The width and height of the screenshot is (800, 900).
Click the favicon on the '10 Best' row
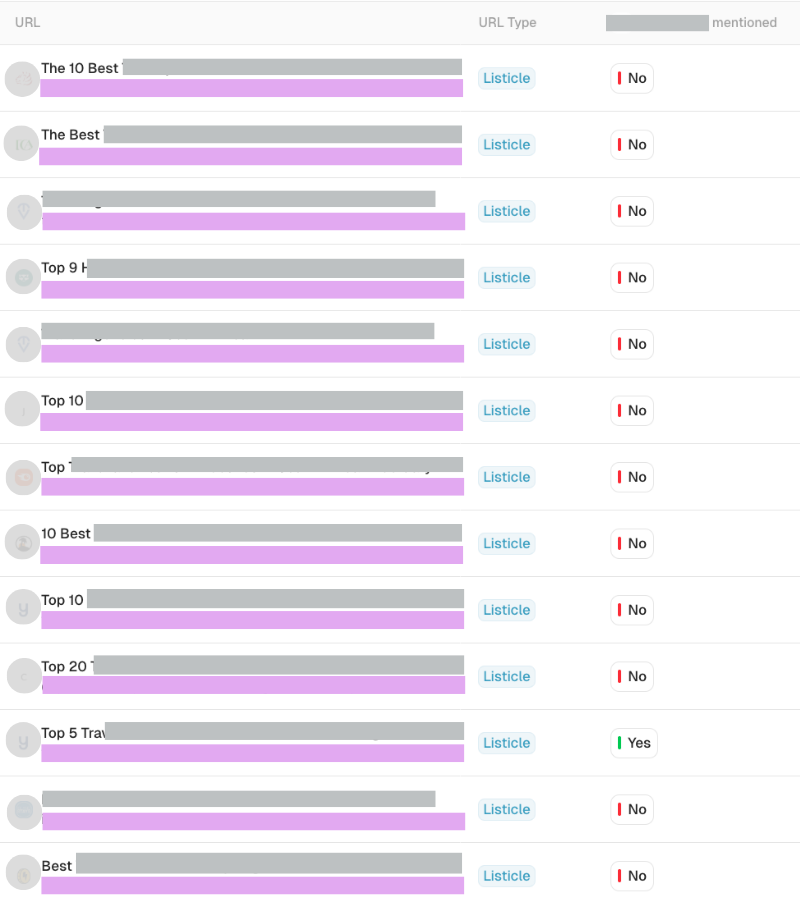[x=22, y=541]
